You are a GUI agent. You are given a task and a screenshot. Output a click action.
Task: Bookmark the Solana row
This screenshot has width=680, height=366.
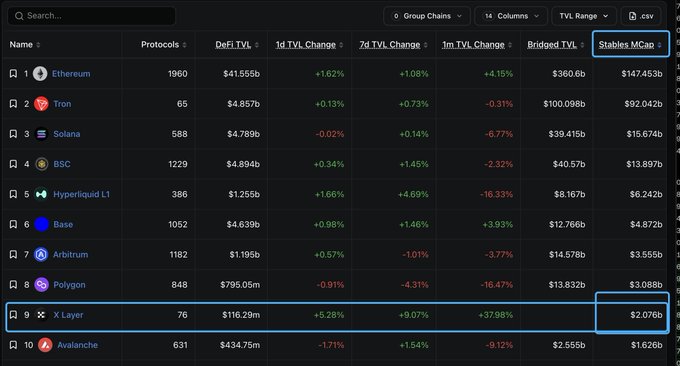pyautogui.click(x=13, y=134)
